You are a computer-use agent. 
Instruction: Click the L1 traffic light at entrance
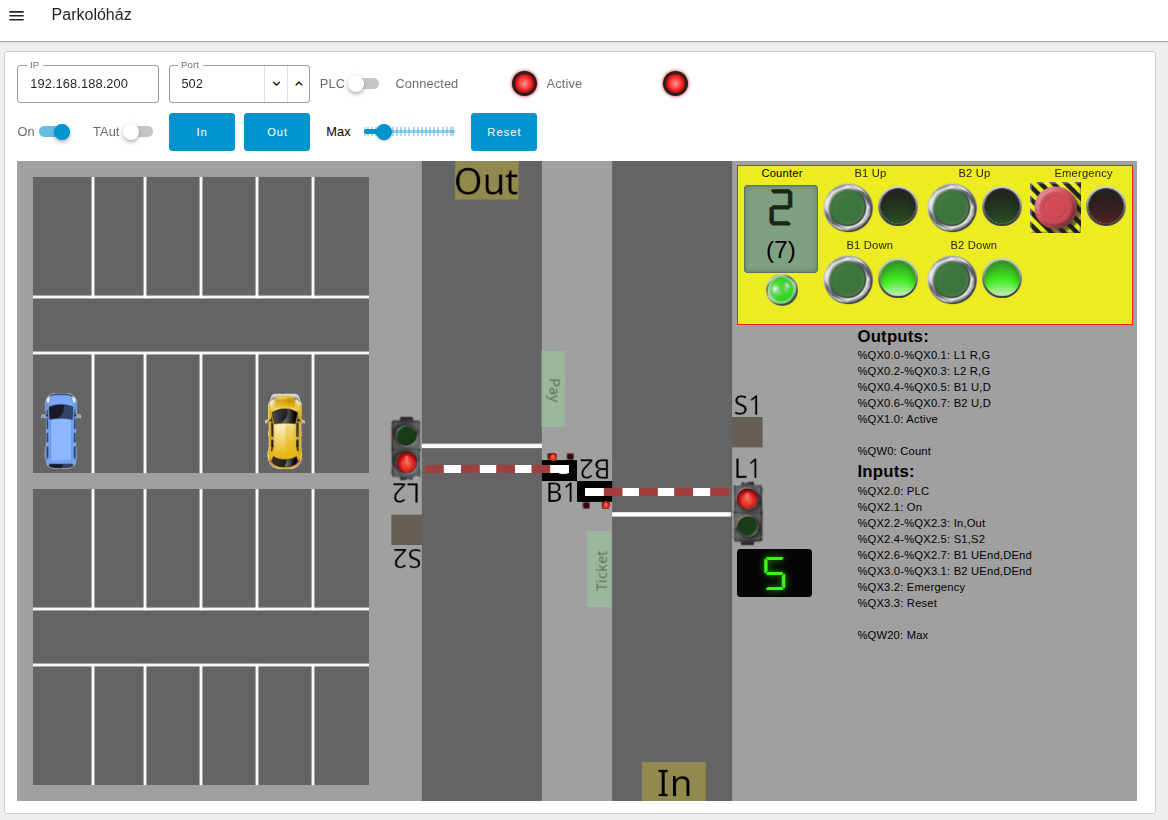[x=748, y=513]
